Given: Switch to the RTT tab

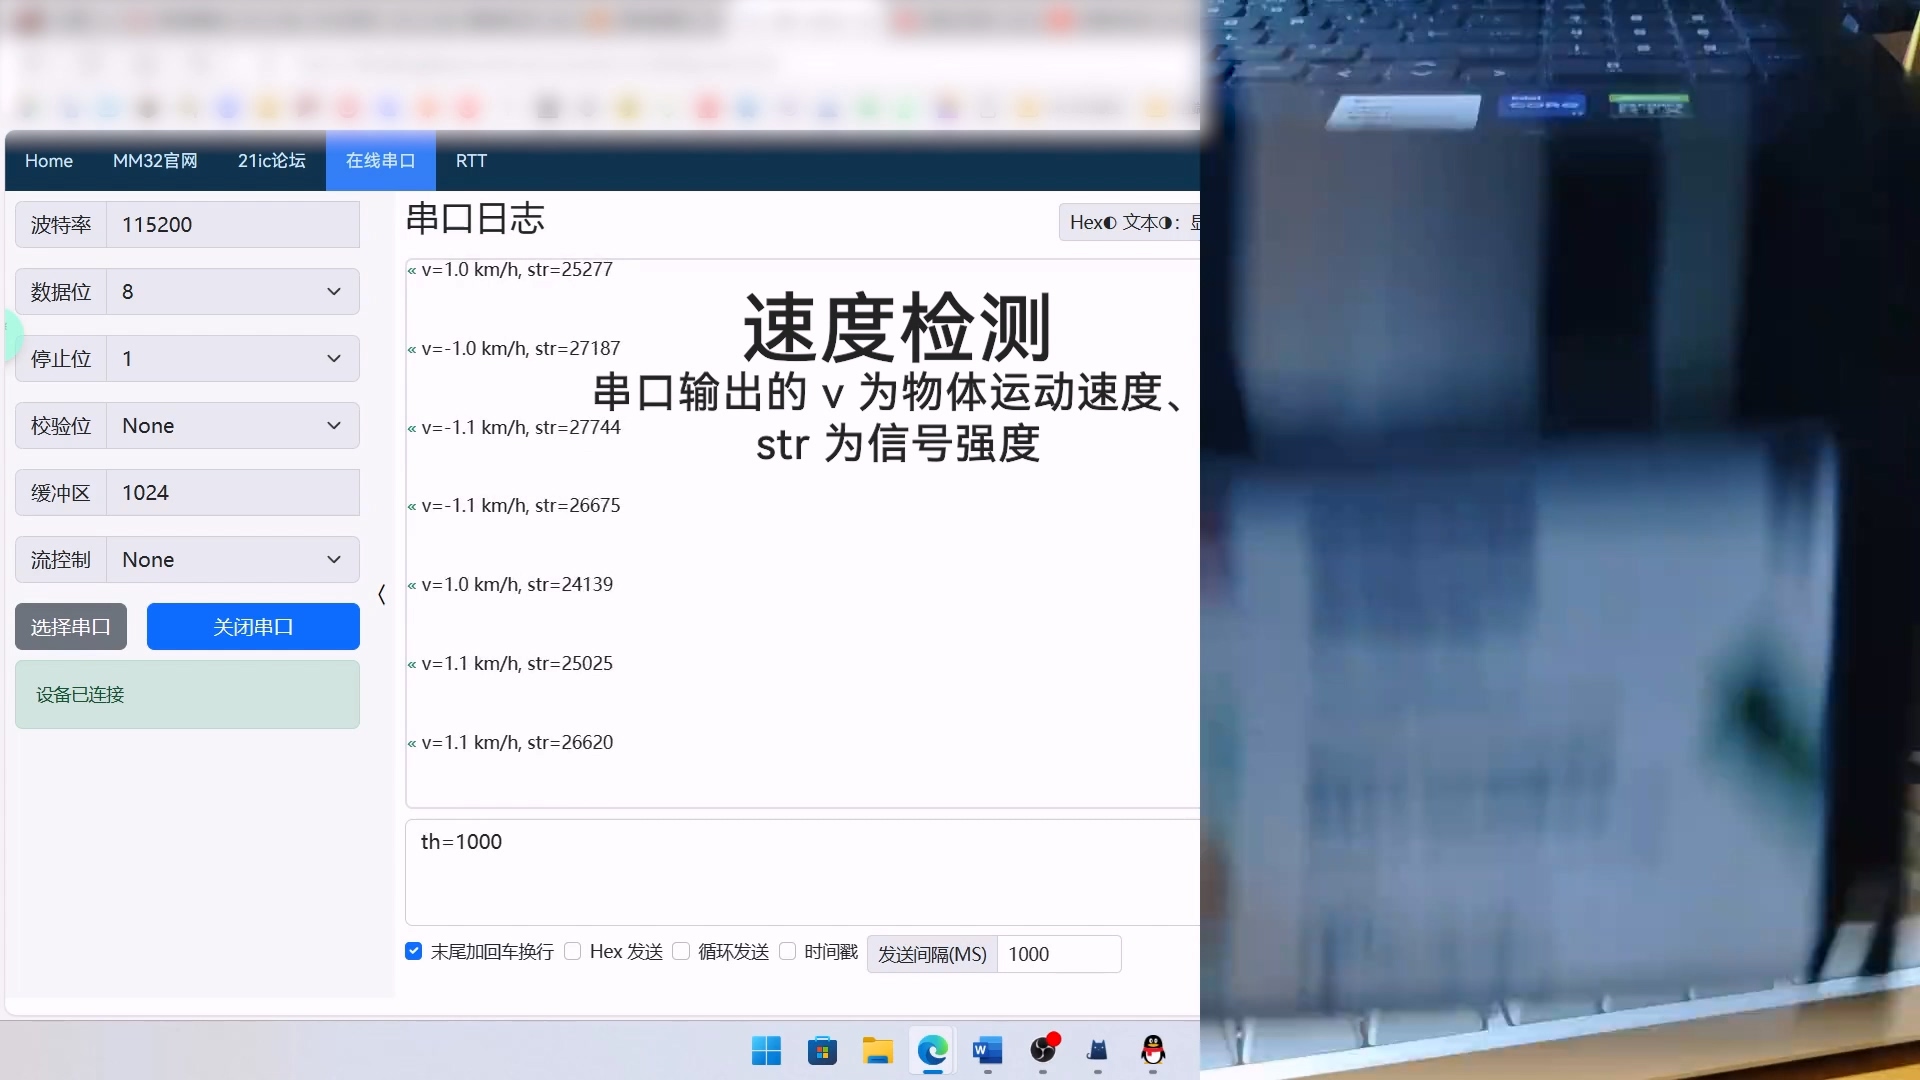Looking at the screenshot, I should click(x=471, y=161).
